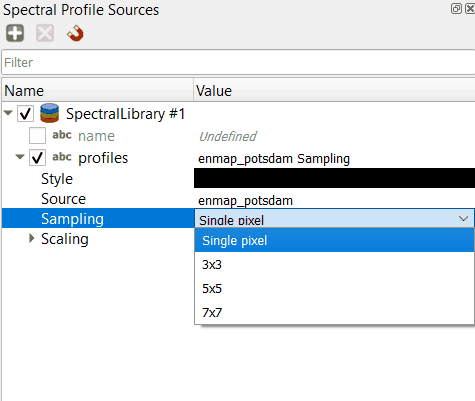Click inside the Filter input field
Image resolution: width=475 pixels, height=401 pixels.
coord(238,62)
